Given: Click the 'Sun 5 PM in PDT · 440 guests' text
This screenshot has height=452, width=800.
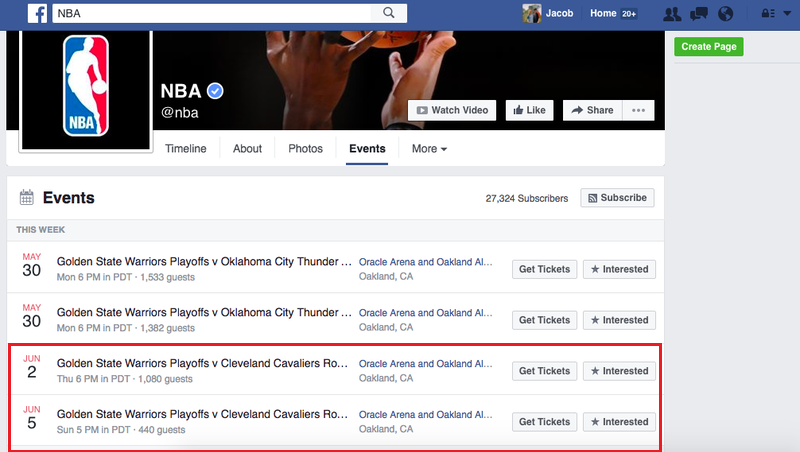Looking at the screenshot, I should [x=121, y=430].
